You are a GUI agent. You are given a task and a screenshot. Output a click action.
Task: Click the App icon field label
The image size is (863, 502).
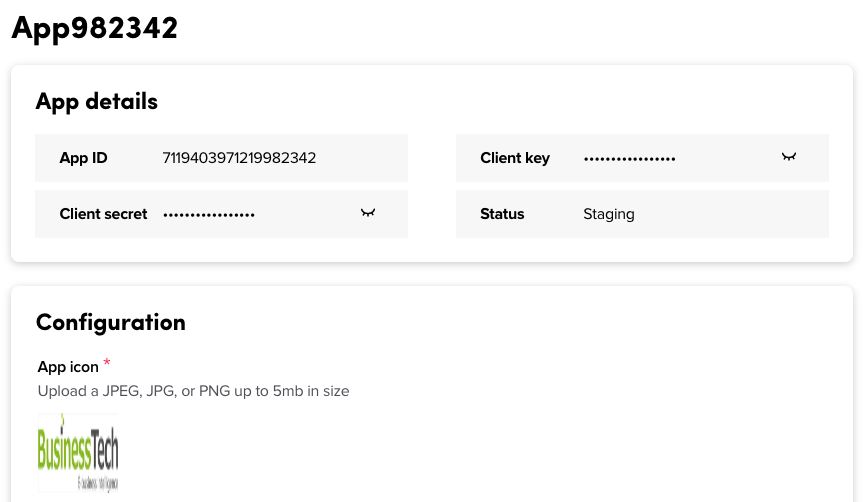68,367
